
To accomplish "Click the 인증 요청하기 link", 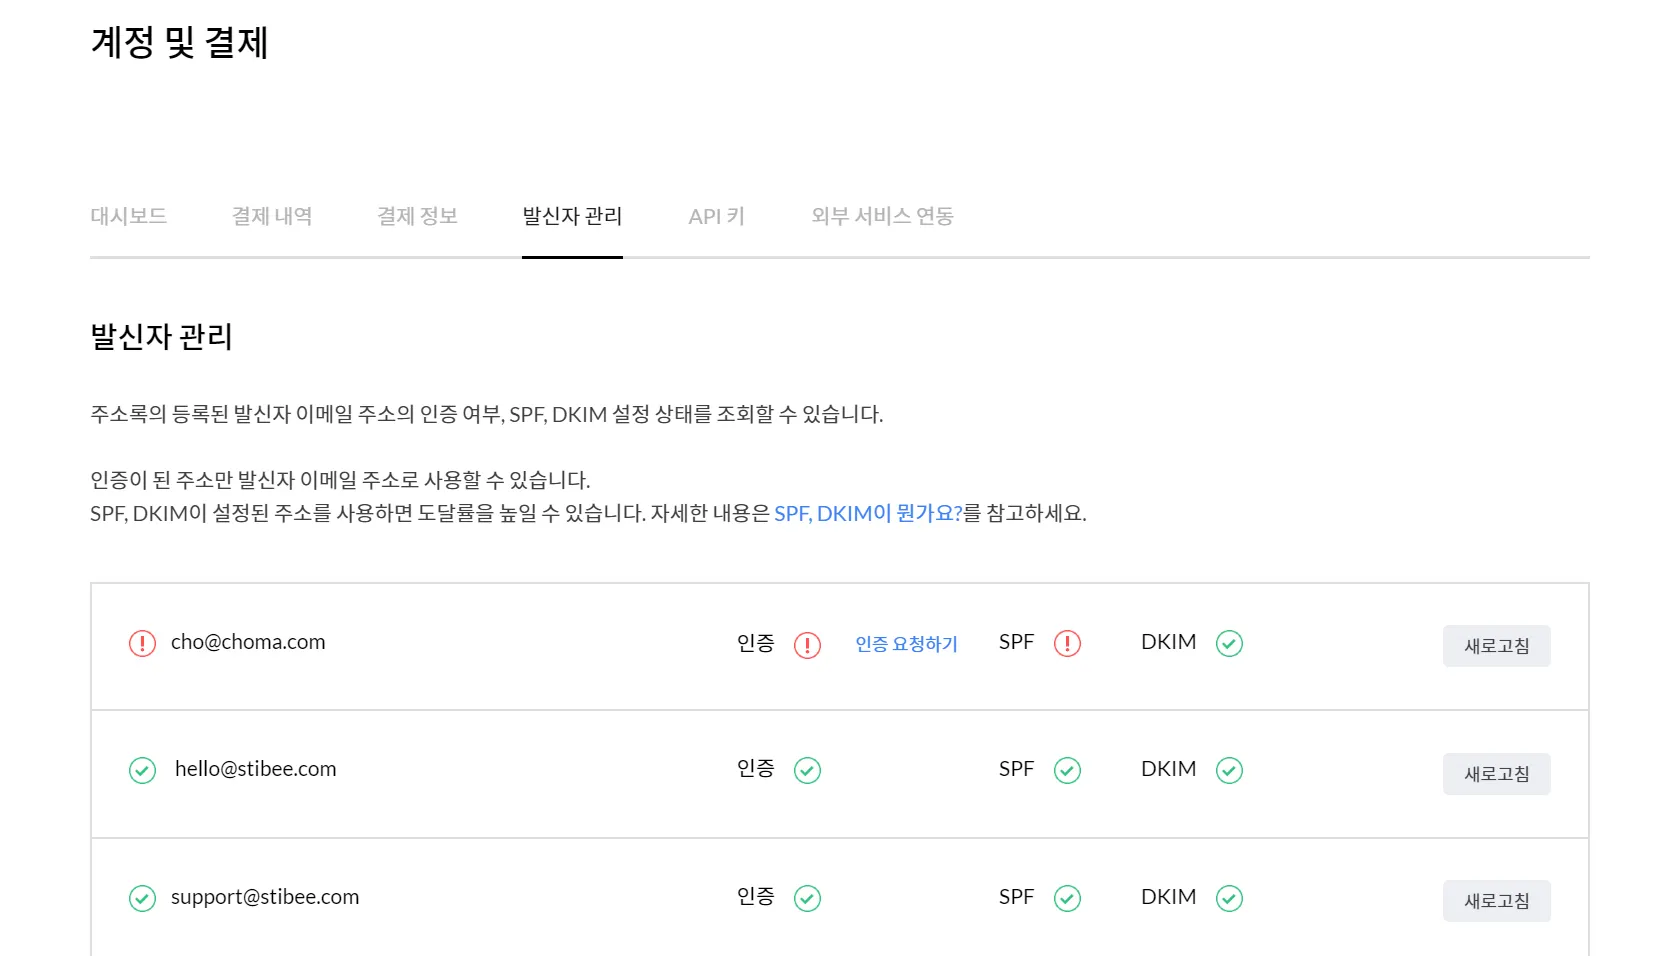I will pos(906,644).
